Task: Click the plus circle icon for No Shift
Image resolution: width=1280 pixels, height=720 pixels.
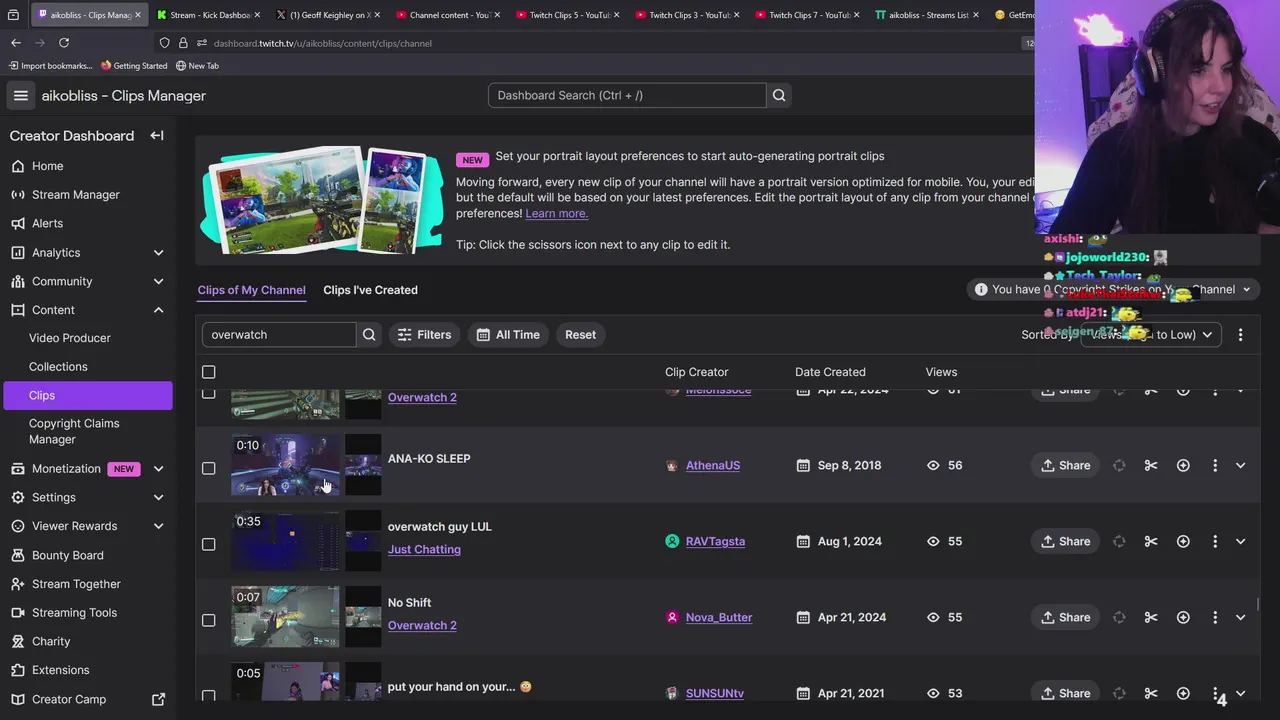Action: pyautogui.click(x=1183, y=617)
